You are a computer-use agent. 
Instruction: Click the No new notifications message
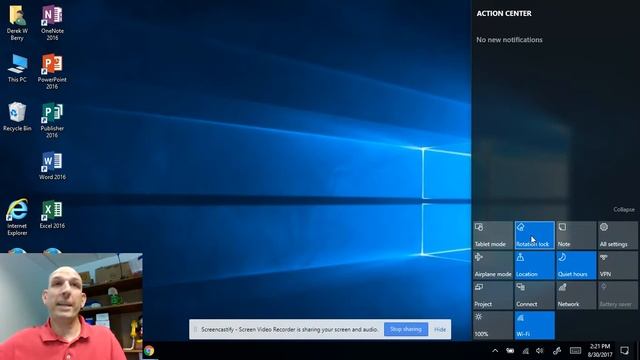coord(509,40)
